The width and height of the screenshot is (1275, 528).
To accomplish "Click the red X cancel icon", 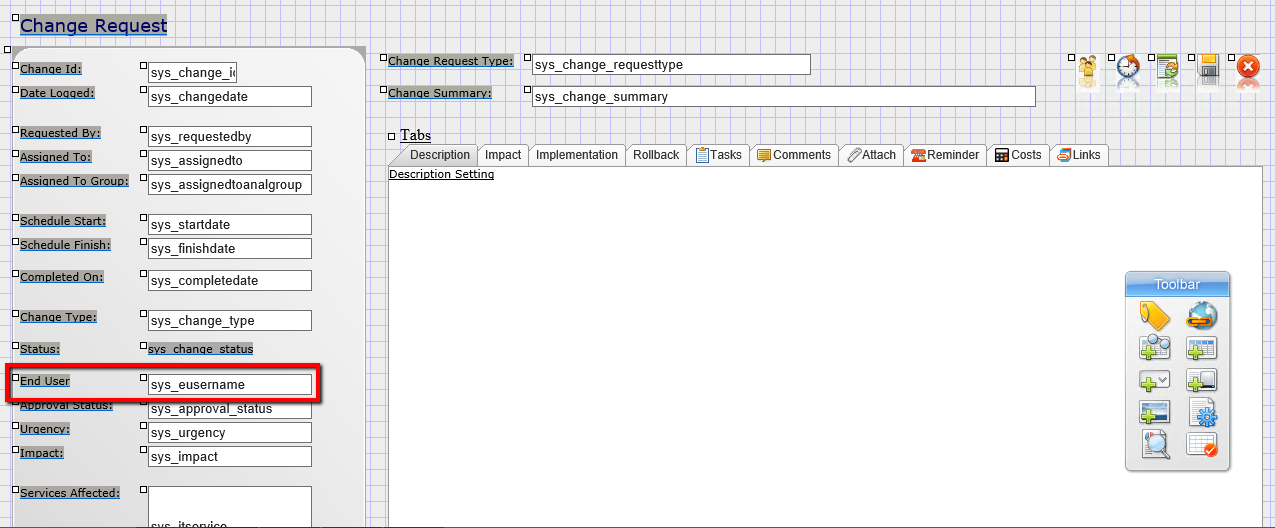I will [1248, 68].
